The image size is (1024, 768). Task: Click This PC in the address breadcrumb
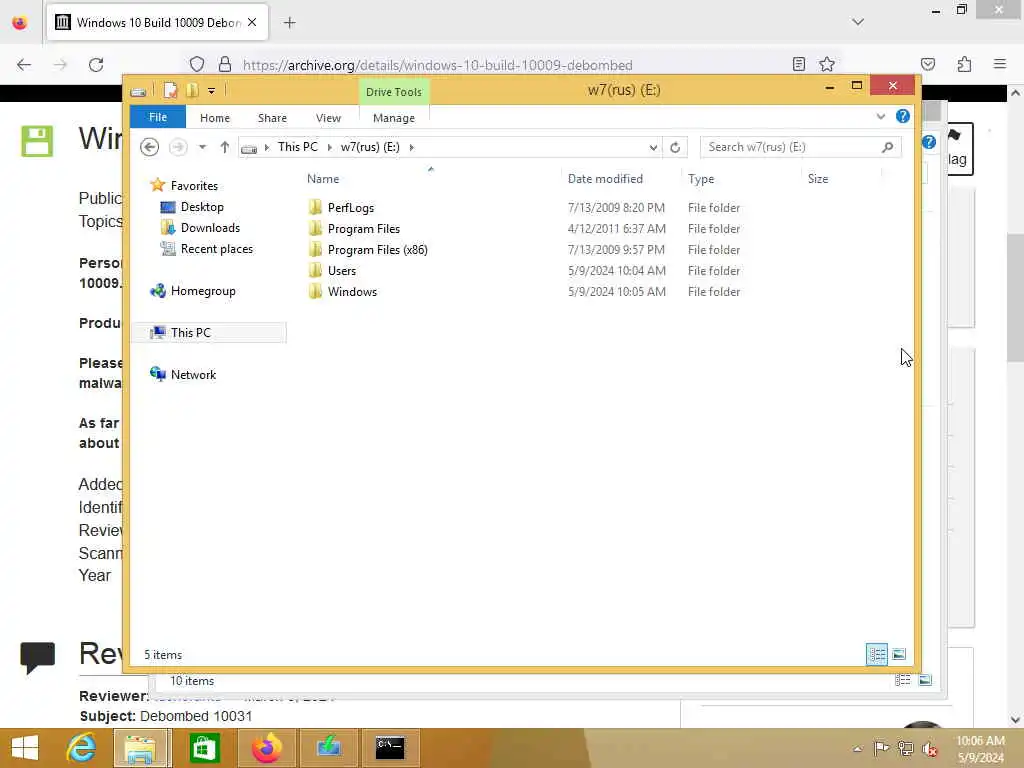(x=298, y=147)
